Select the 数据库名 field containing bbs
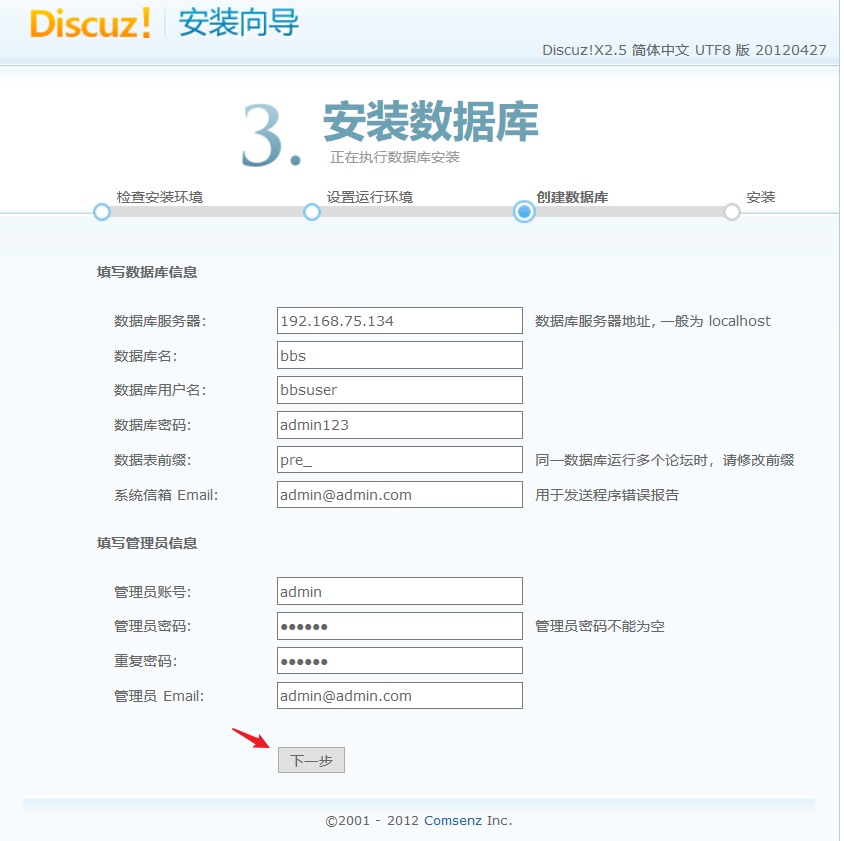Viewport: 844px width, 841px height. (x=399, y=355)
